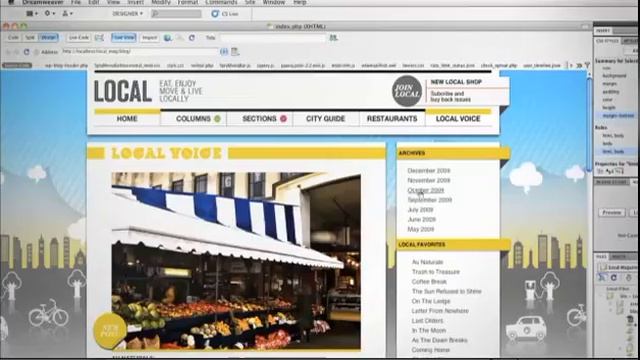This screenshot has width=640, height=360.
Task: Click the search field in application bar
Action: (176, 14)
